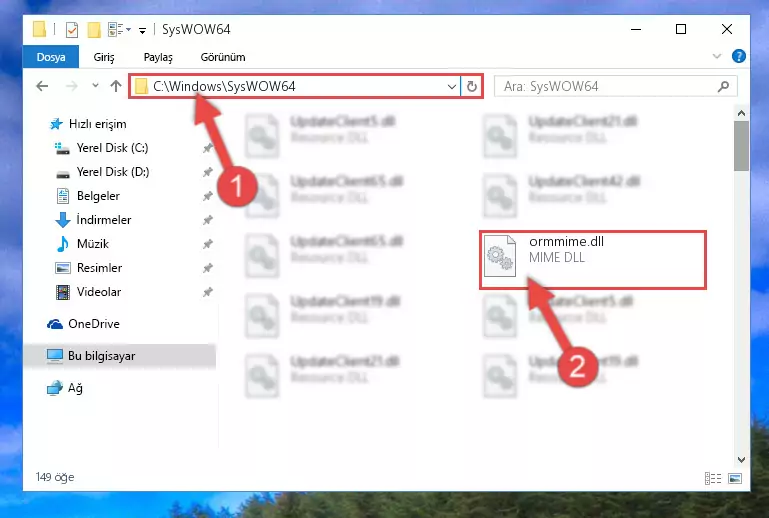Click the pin icon next to Resimler
The height and width of the screenshot is (518, 769).
tap(207, 268)
